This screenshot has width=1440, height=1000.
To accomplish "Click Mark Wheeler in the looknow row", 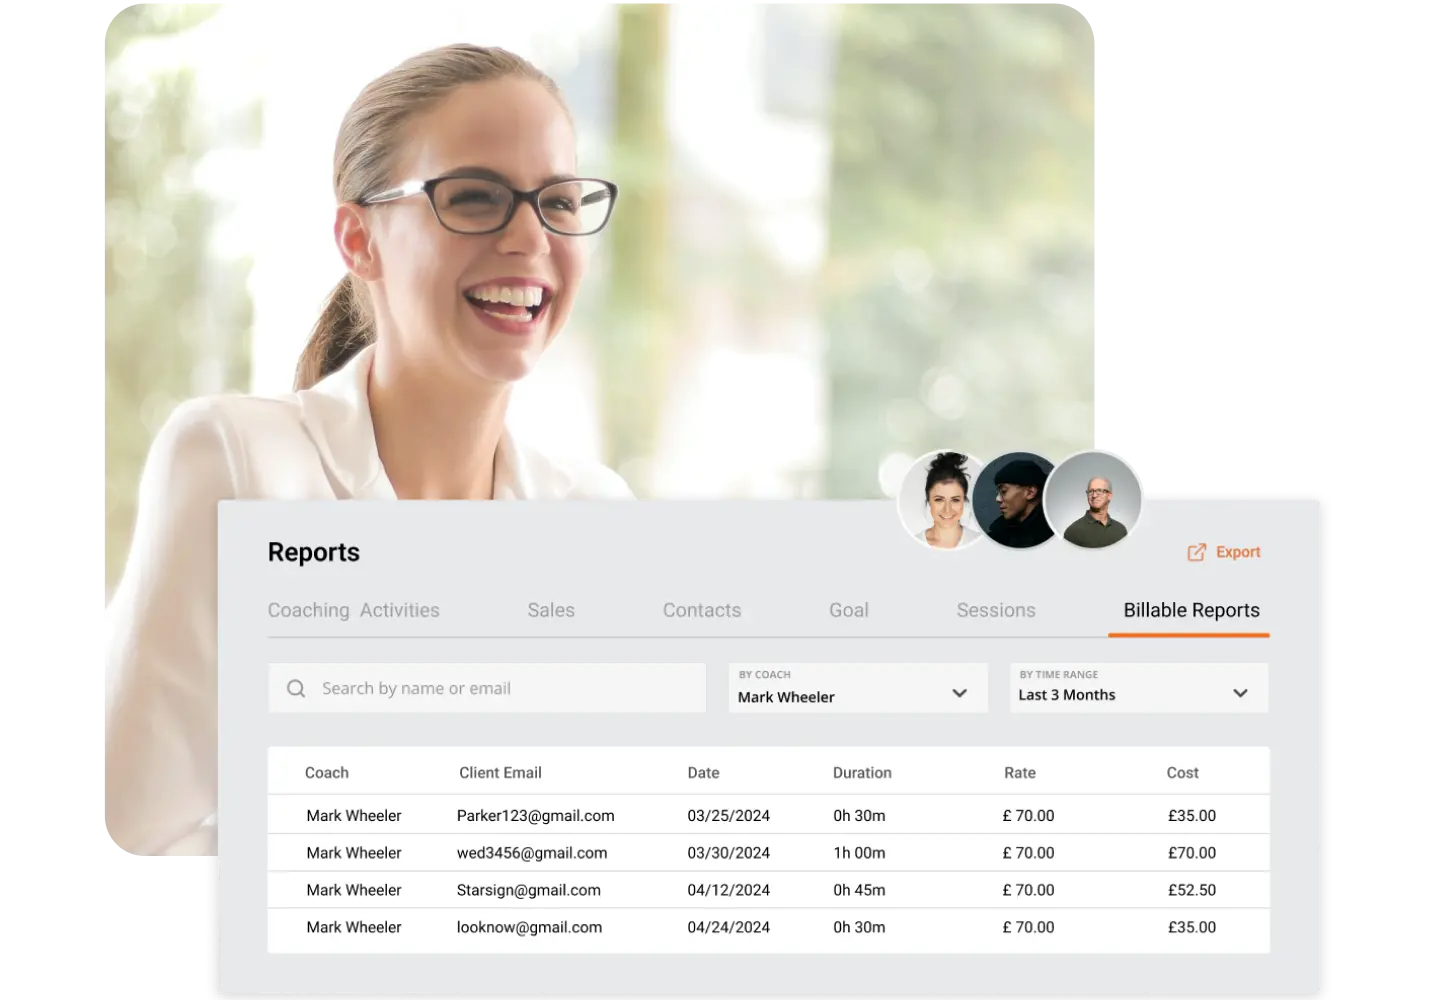I will 354,927.
